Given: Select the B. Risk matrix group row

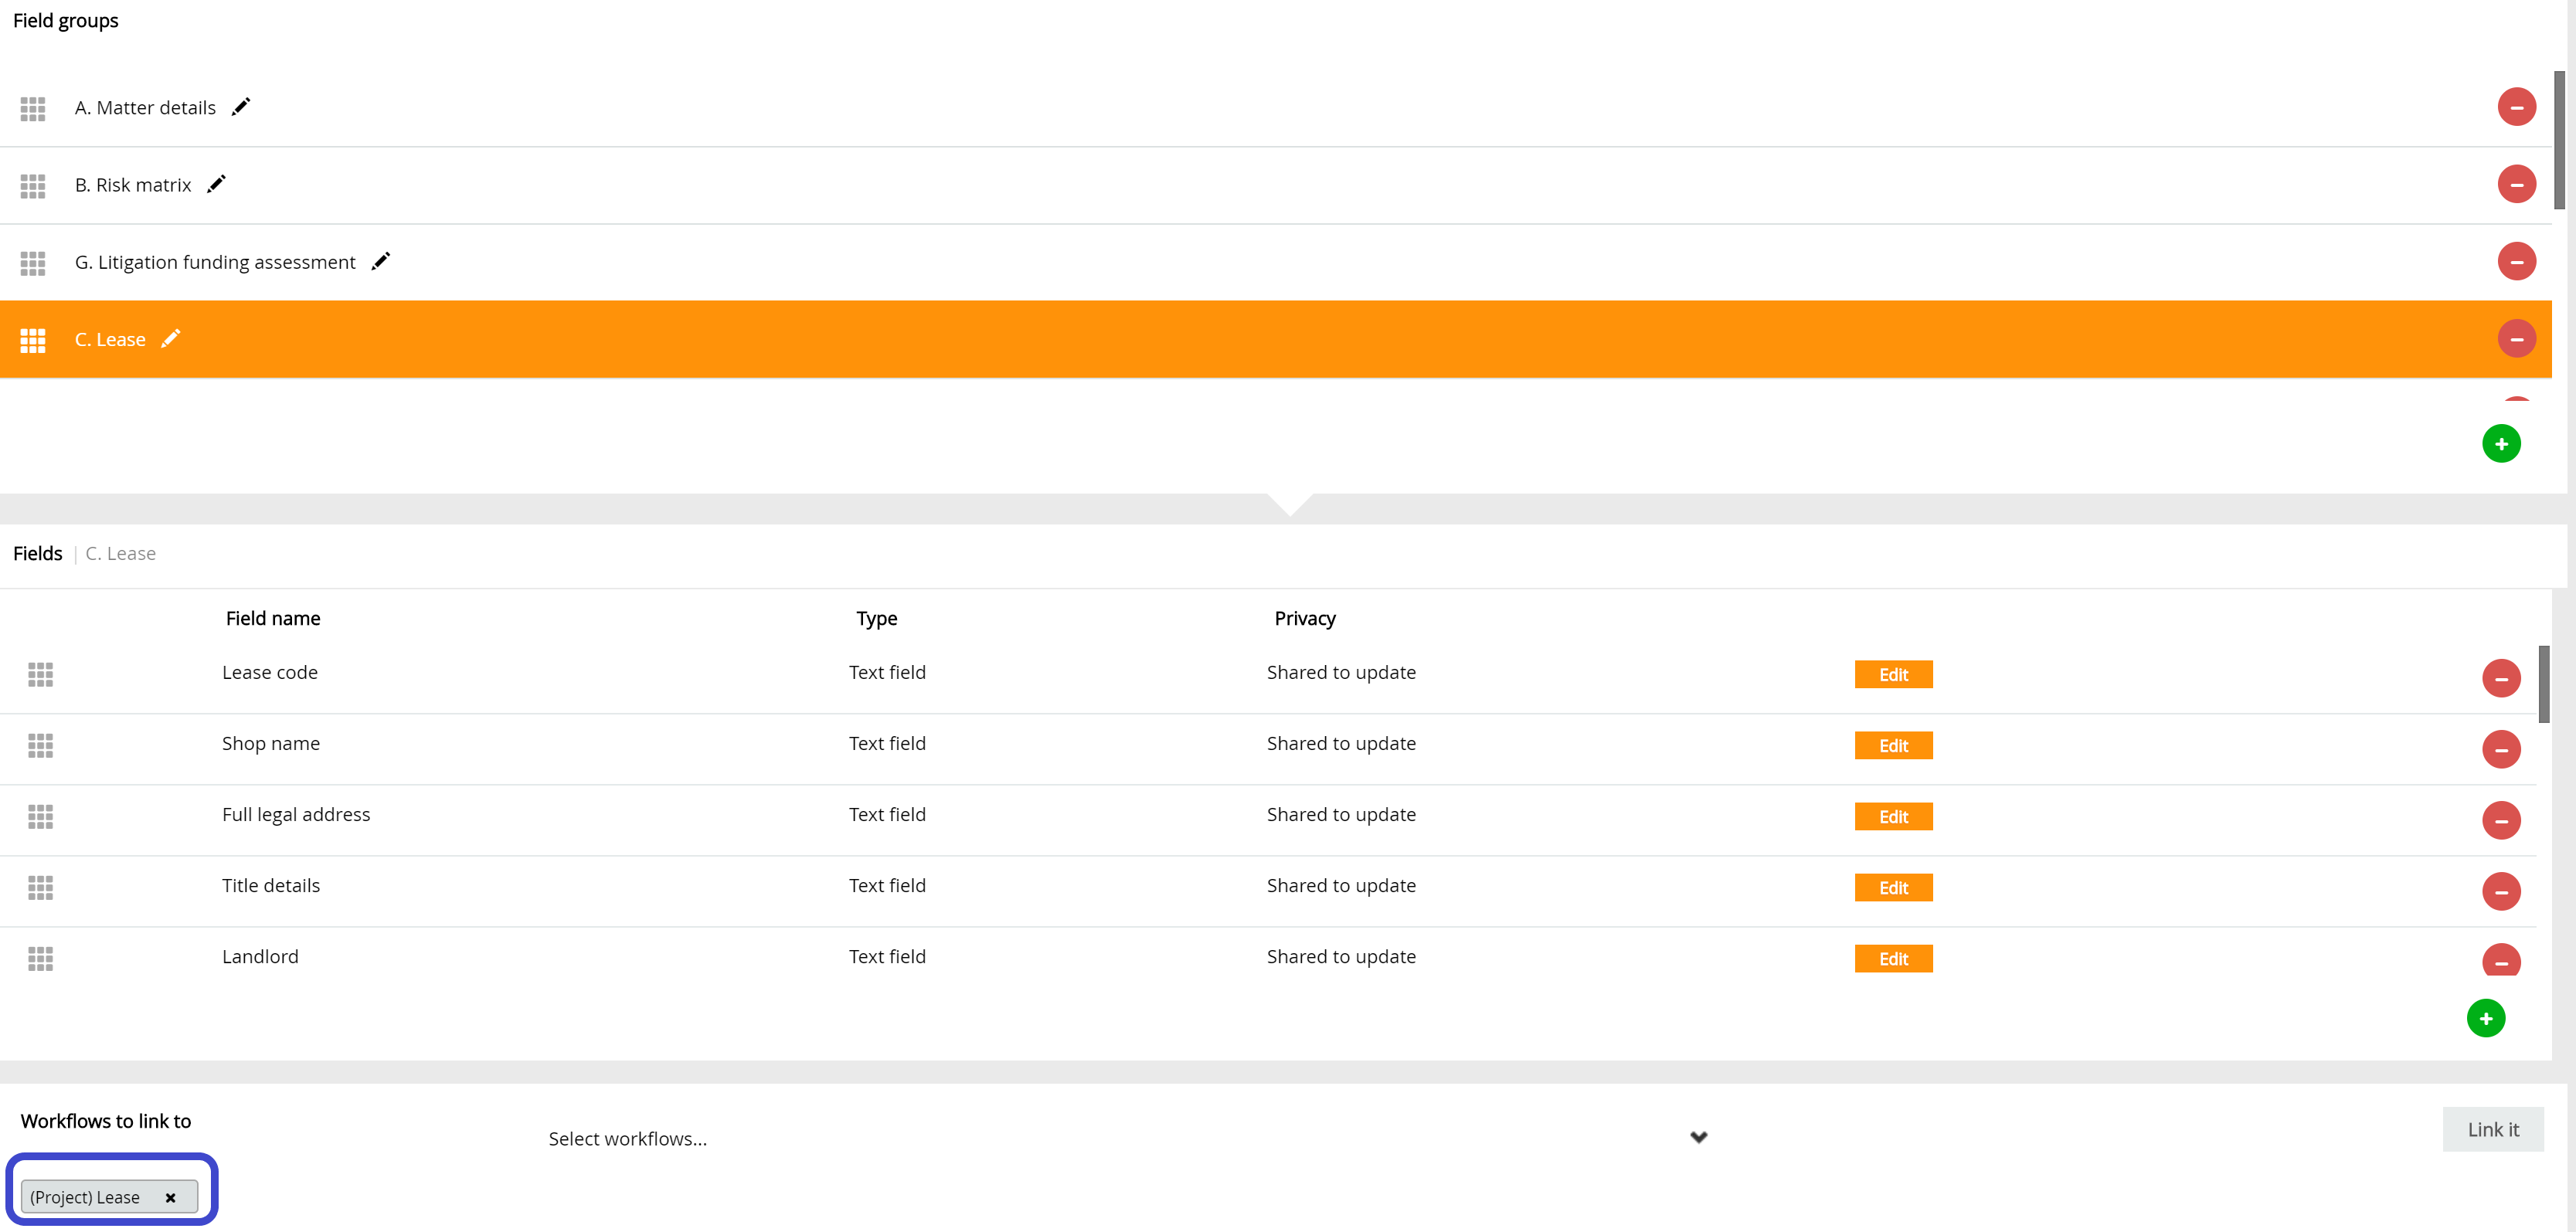Looking at the screenshot, I should click(x=1276, y=185).
